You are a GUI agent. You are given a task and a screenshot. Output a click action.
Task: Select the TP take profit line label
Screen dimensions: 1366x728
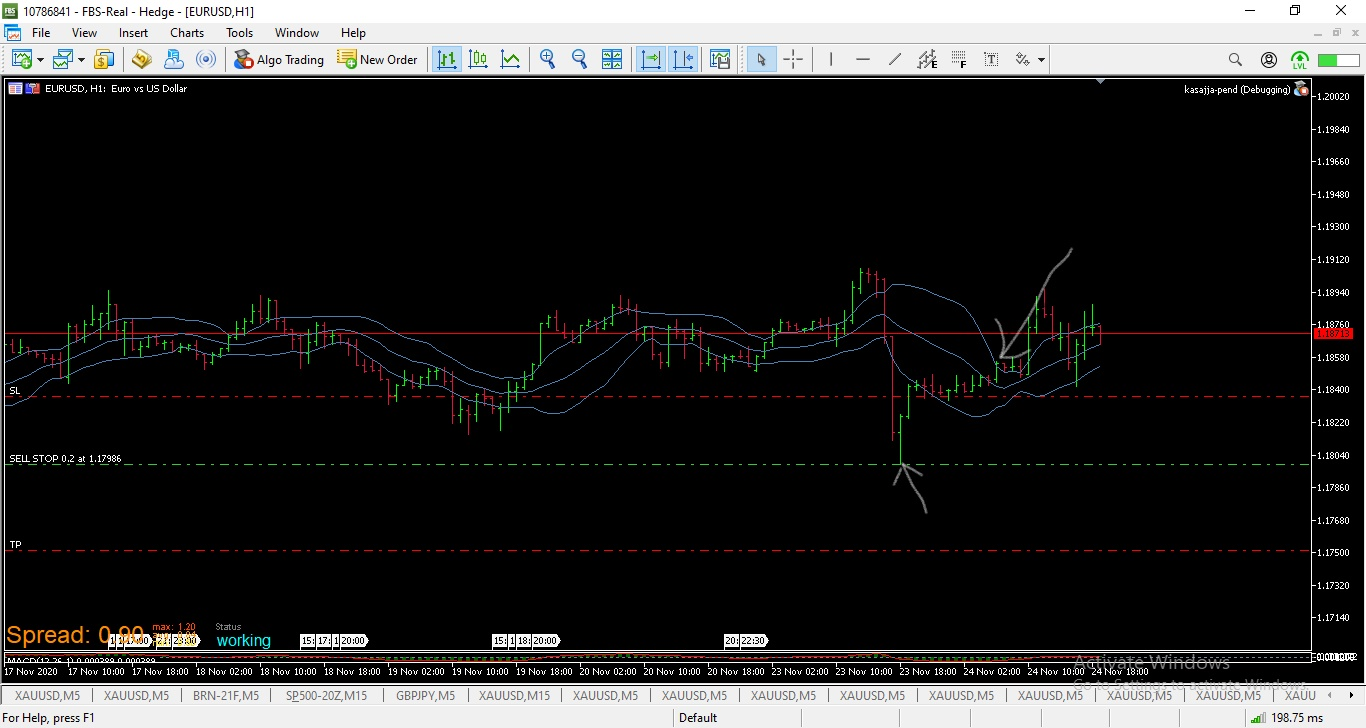pos(15,545)
